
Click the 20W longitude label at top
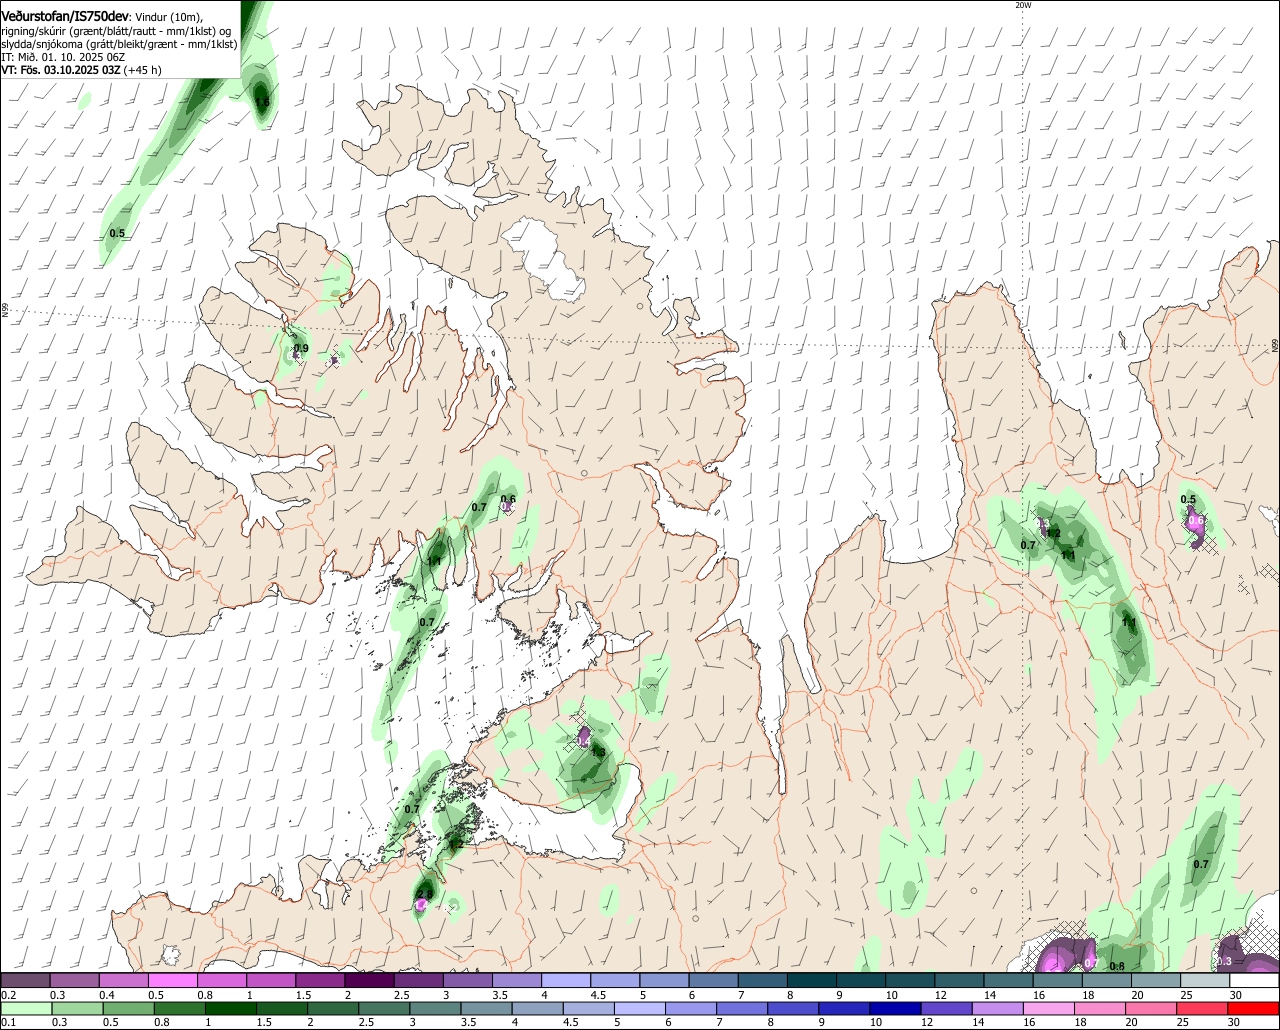pos(1022,5)
